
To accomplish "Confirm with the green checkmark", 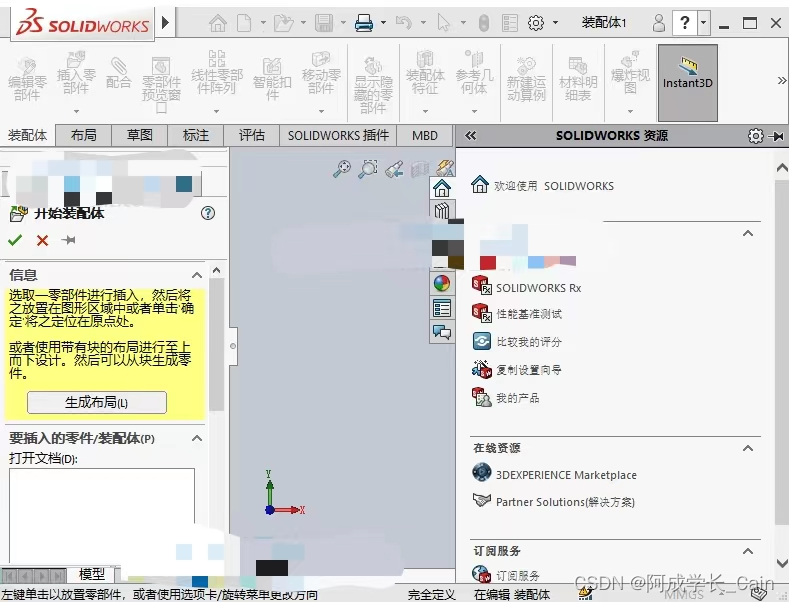I will tap(15, 240).
